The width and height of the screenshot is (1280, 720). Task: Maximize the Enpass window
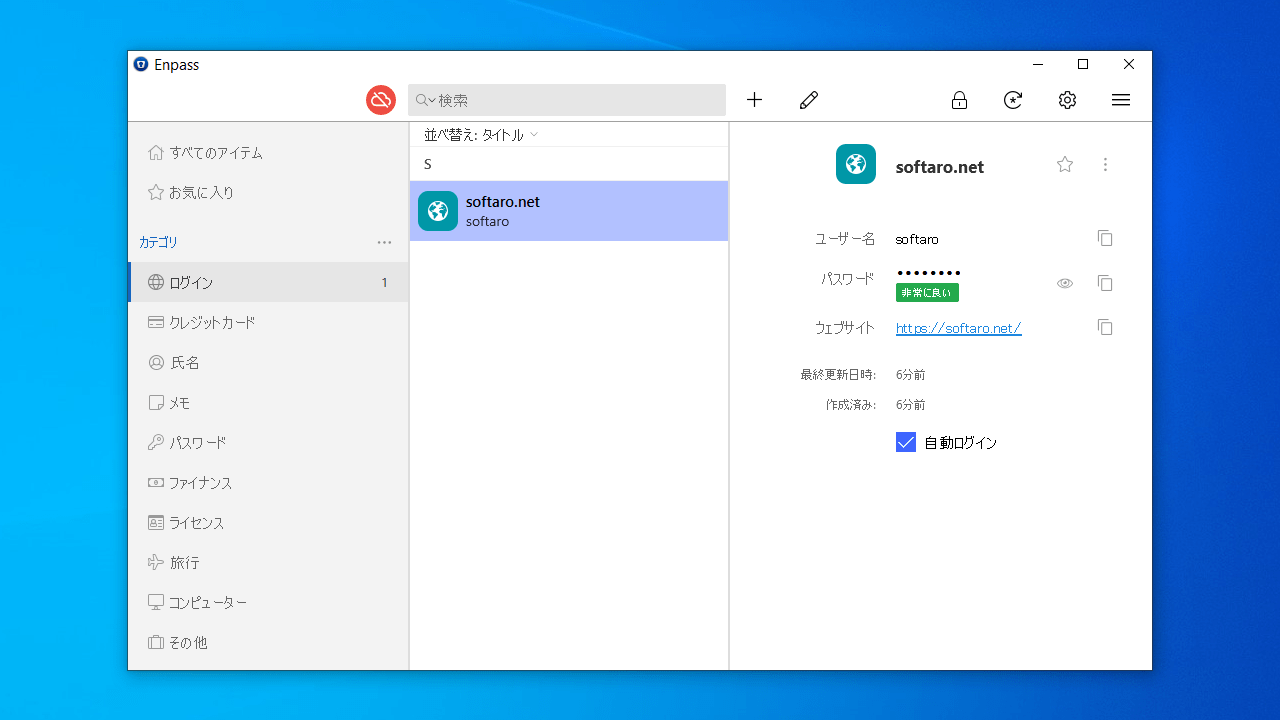pyautogui.click(x=1083, y=64)
